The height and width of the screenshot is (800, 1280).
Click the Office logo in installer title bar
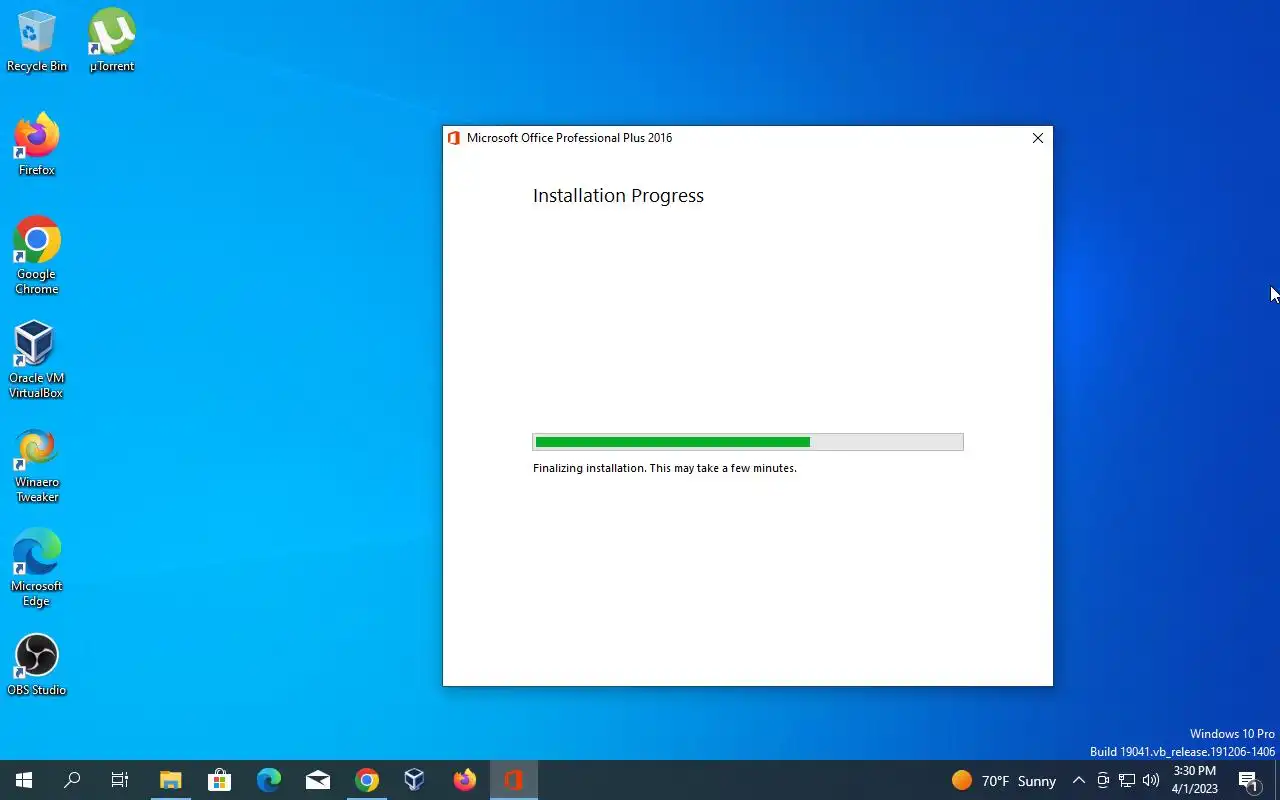click(x=454, y=138)
